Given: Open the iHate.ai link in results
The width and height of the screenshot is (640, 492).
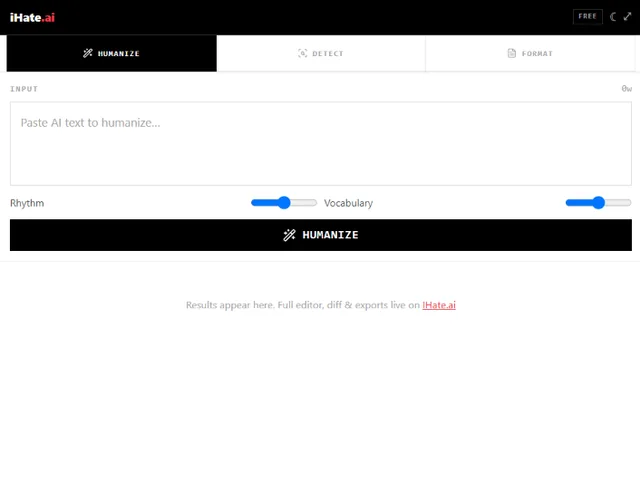Looking at the screenshot, I should [x=439, y=305].
